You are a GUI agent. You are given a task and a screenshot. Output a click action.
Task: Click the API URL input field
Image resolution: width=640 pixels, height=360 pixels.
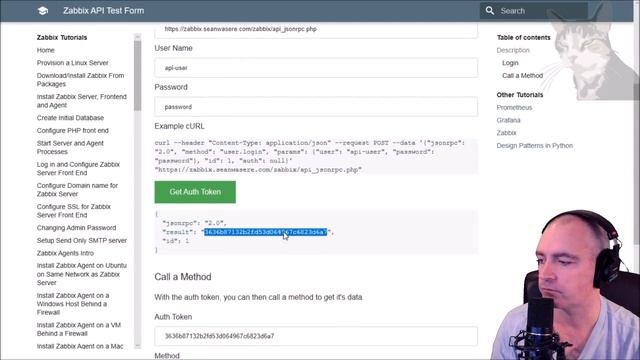pos(316,30)
